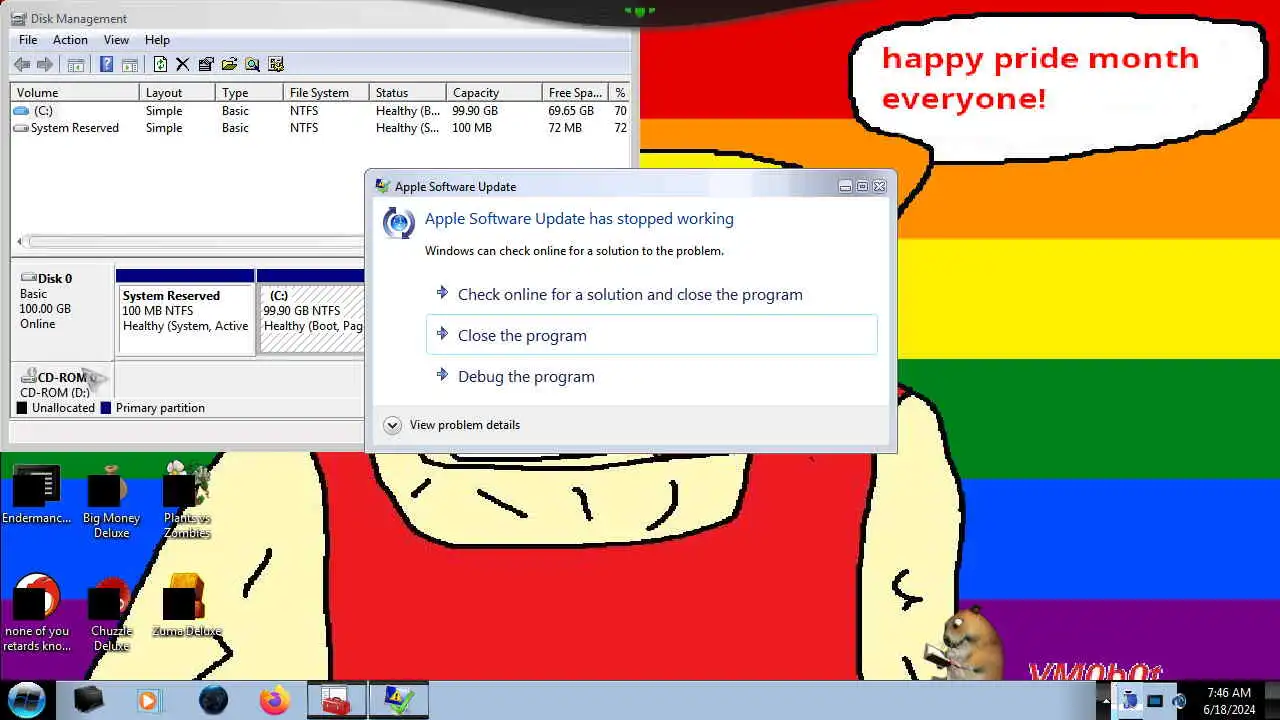Open the Windows Start orb
This screenshot has width=1280, height=720.
pos(27,699)
